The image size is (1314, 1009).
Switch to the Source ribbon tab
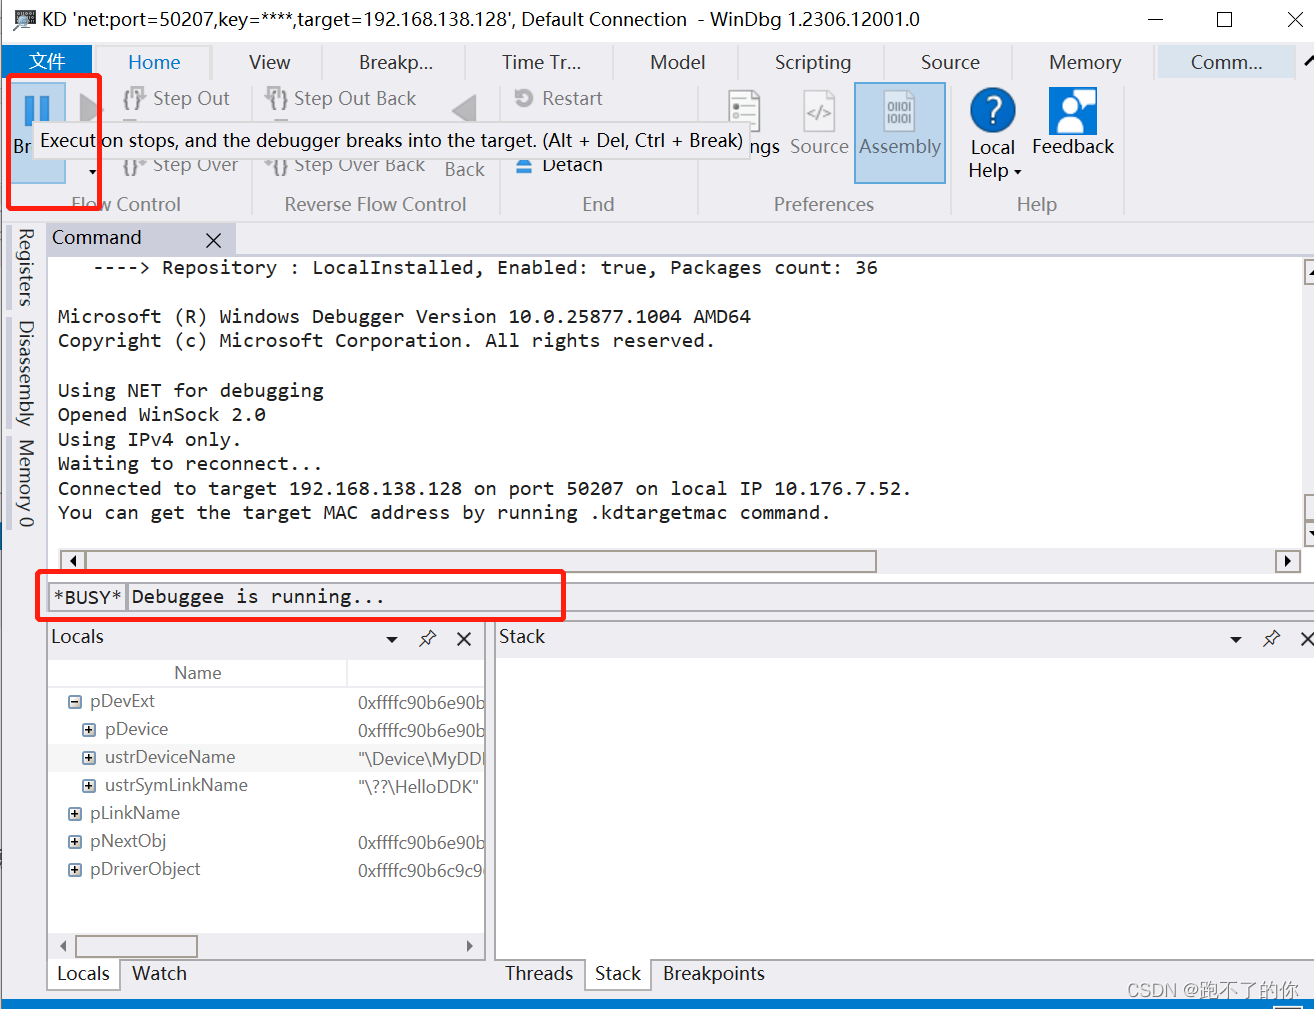[950, 62]
